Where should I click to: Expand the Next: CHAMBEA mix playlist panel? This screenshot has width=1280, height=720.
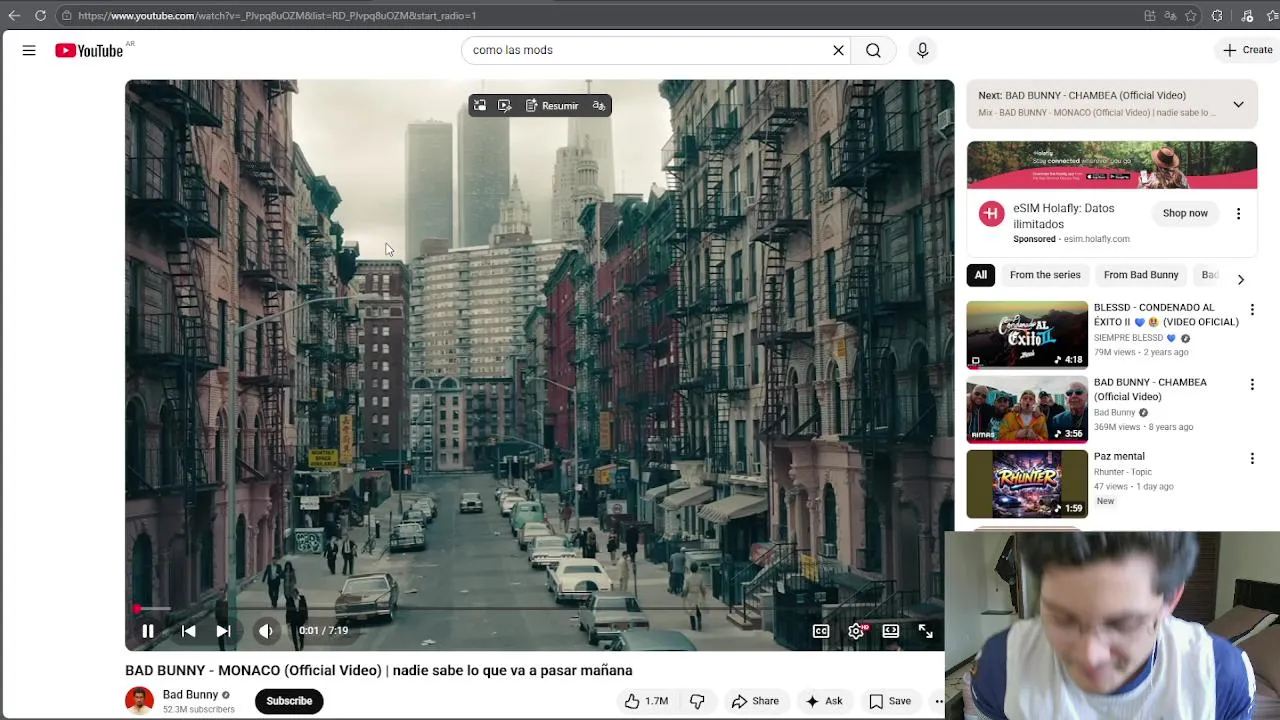(x=1238, y=104)
